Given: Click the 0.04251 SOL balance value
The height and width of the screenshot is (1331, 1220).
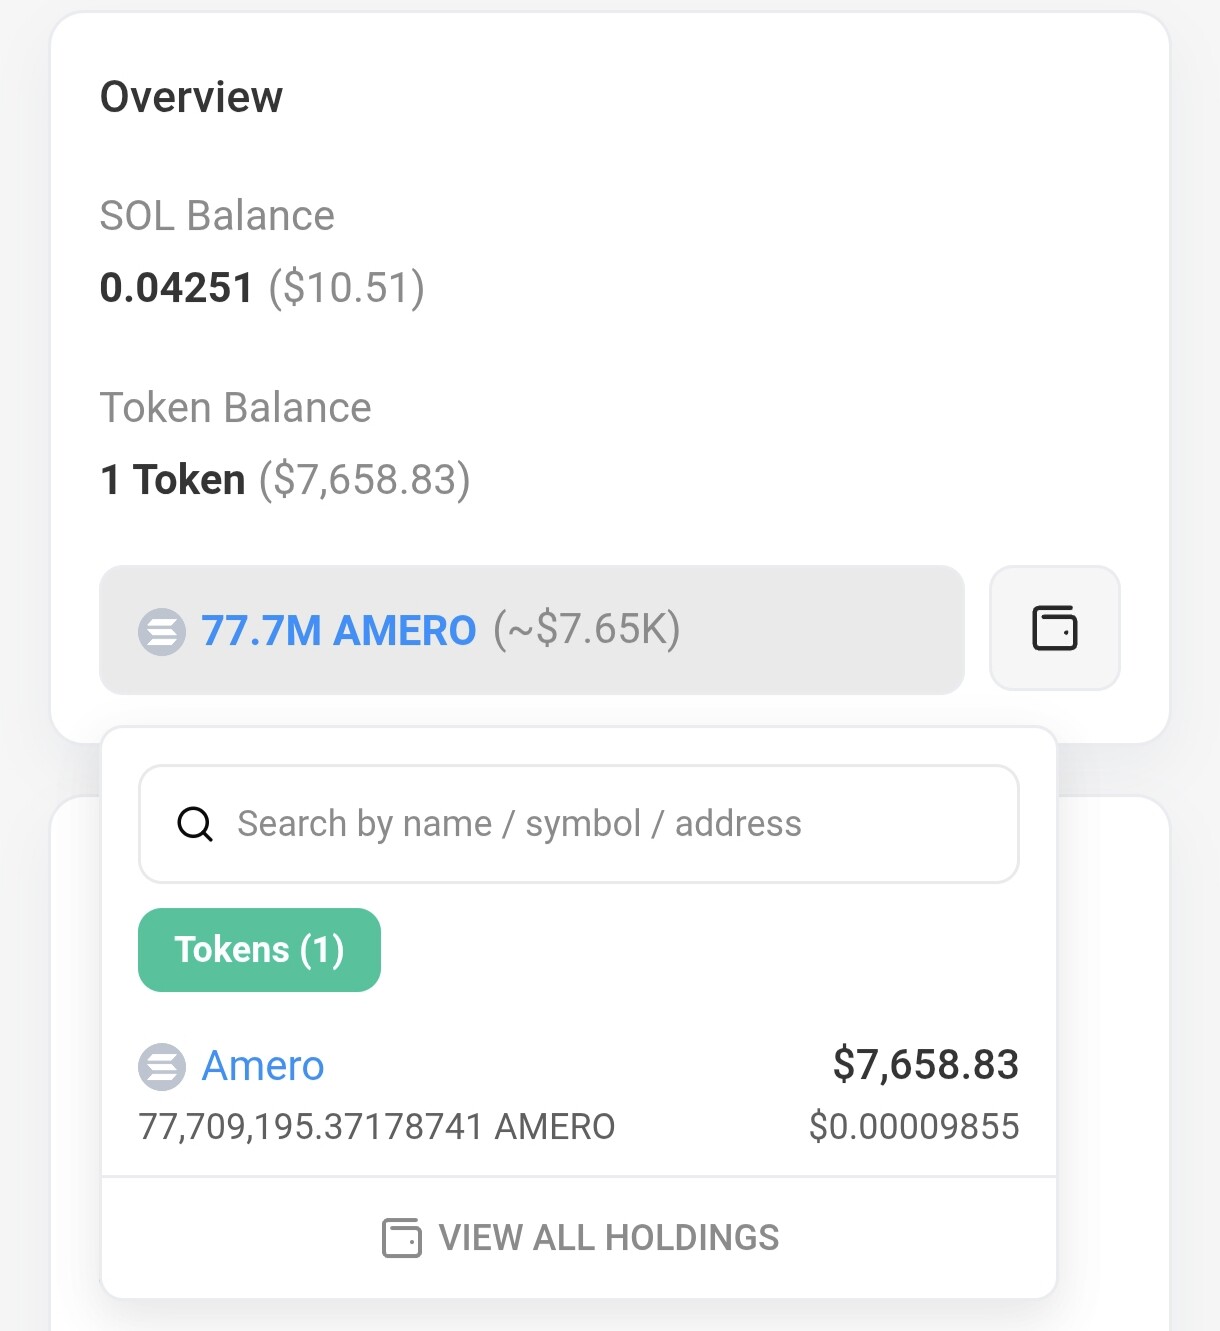Looking at the screenshot, I should pyautogui.click(x=176, y=288).
